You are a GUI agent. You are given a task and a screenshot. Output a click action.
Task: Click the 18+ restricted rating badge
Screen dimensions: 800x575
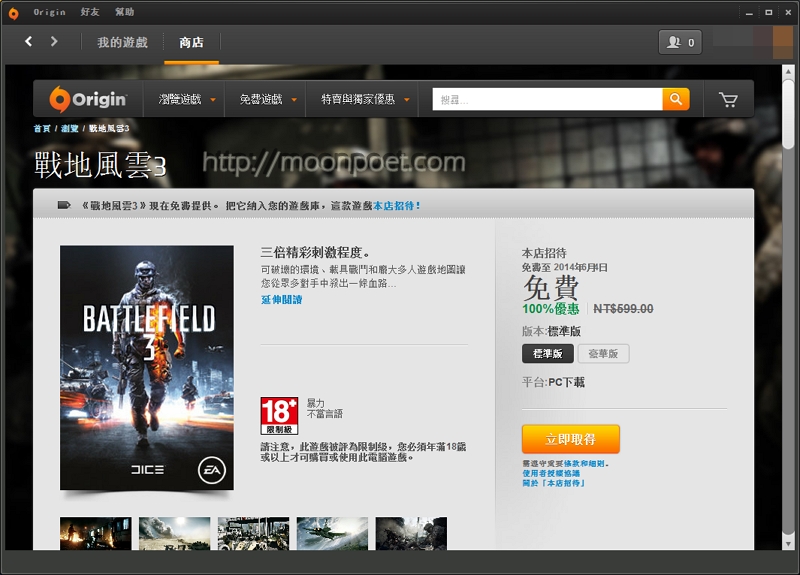(x=279, y=414)
